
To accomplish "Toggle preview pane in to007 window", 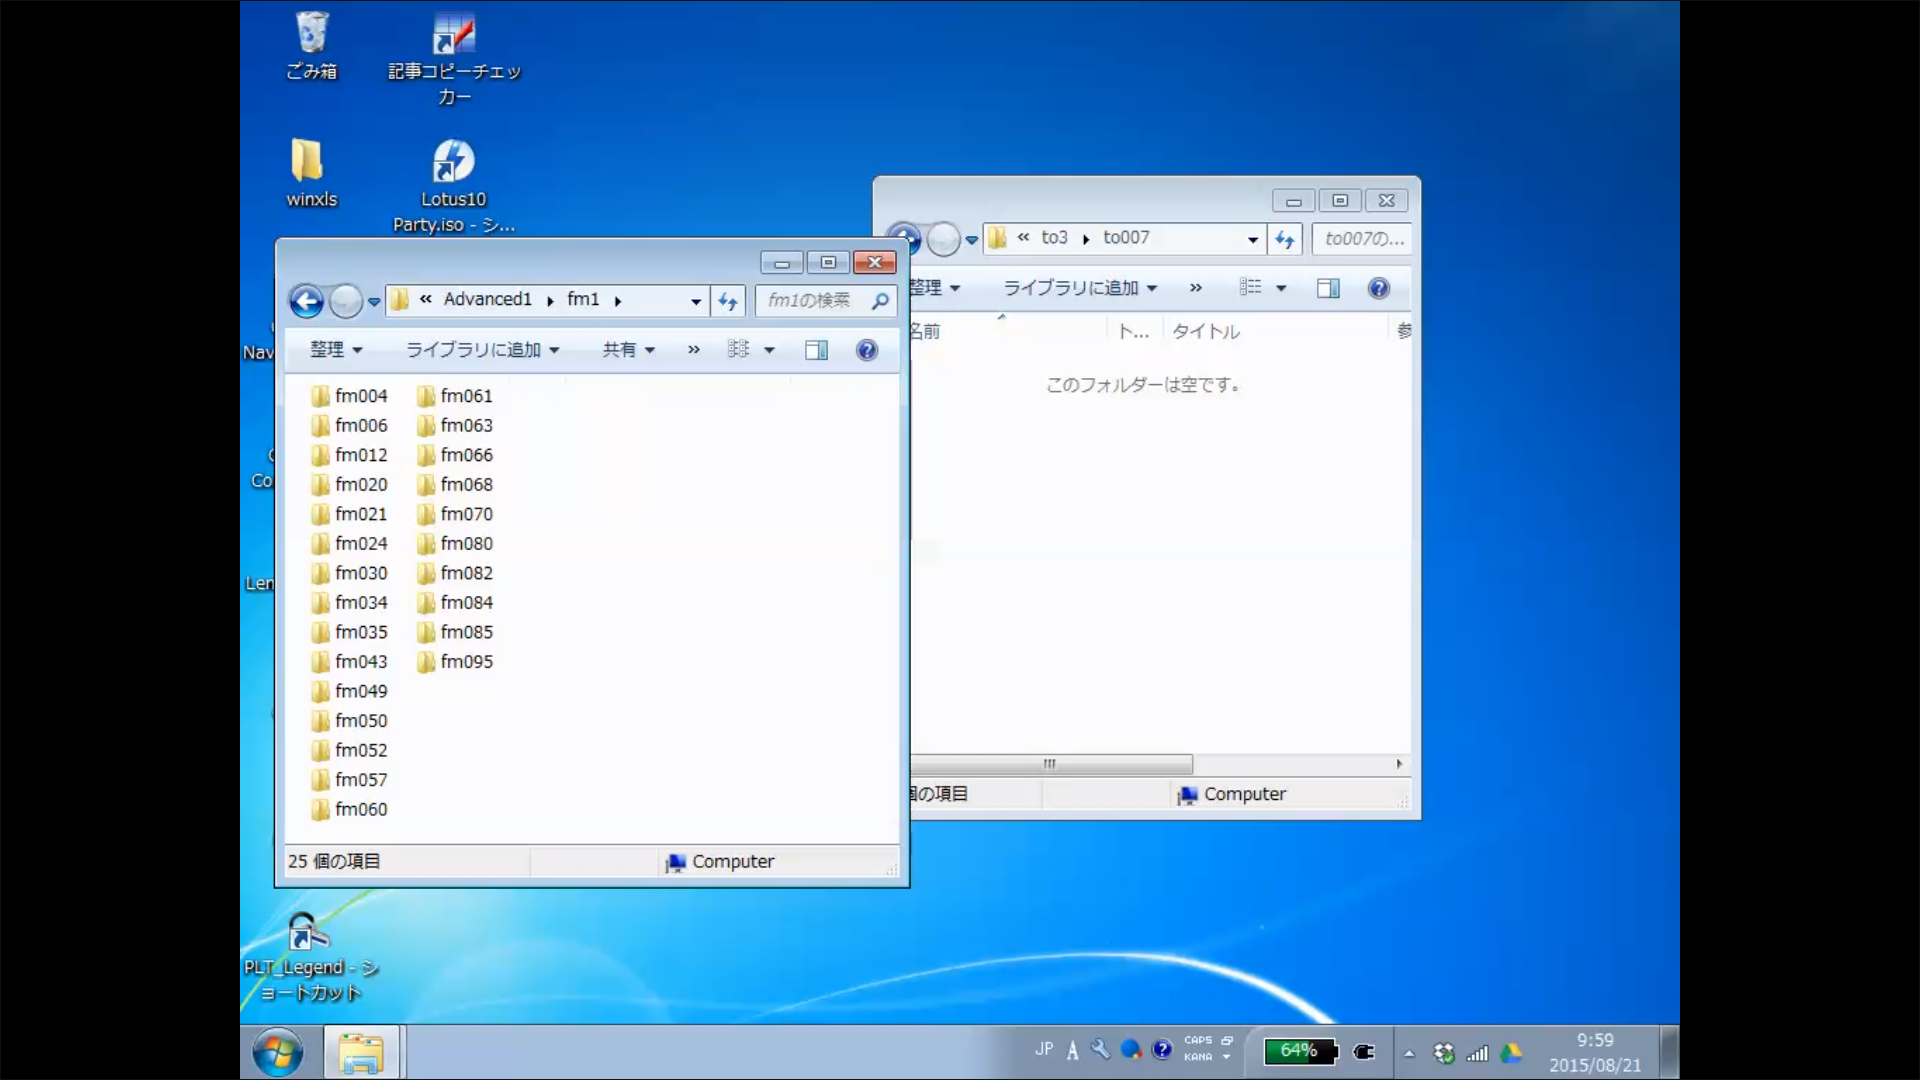I will pos(1328,289).
